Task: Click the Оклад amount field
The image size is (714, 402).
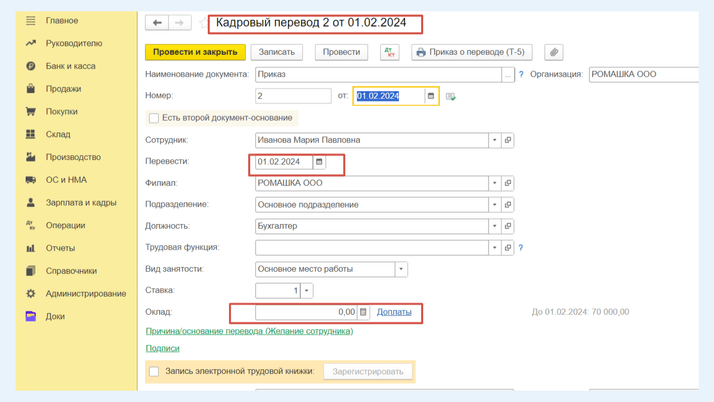Action: click(x=306, y=312)
